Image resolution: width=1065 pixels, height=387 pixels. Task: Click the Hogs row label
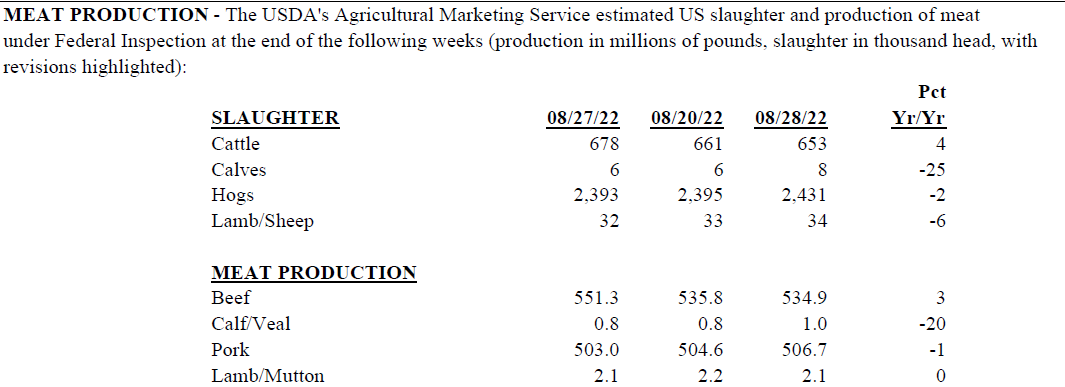point(233,196)
